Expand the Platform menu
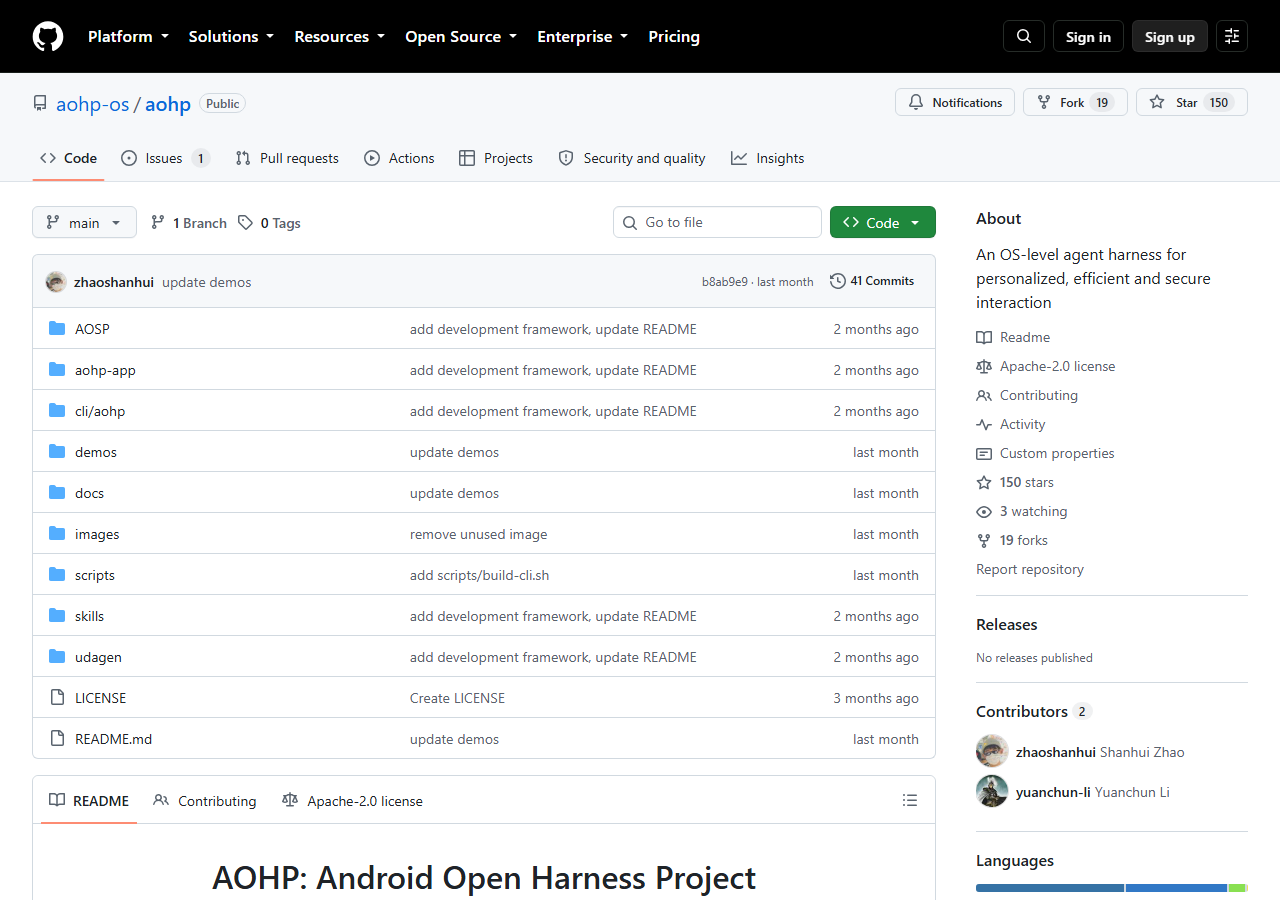 (x=128, y=37)
